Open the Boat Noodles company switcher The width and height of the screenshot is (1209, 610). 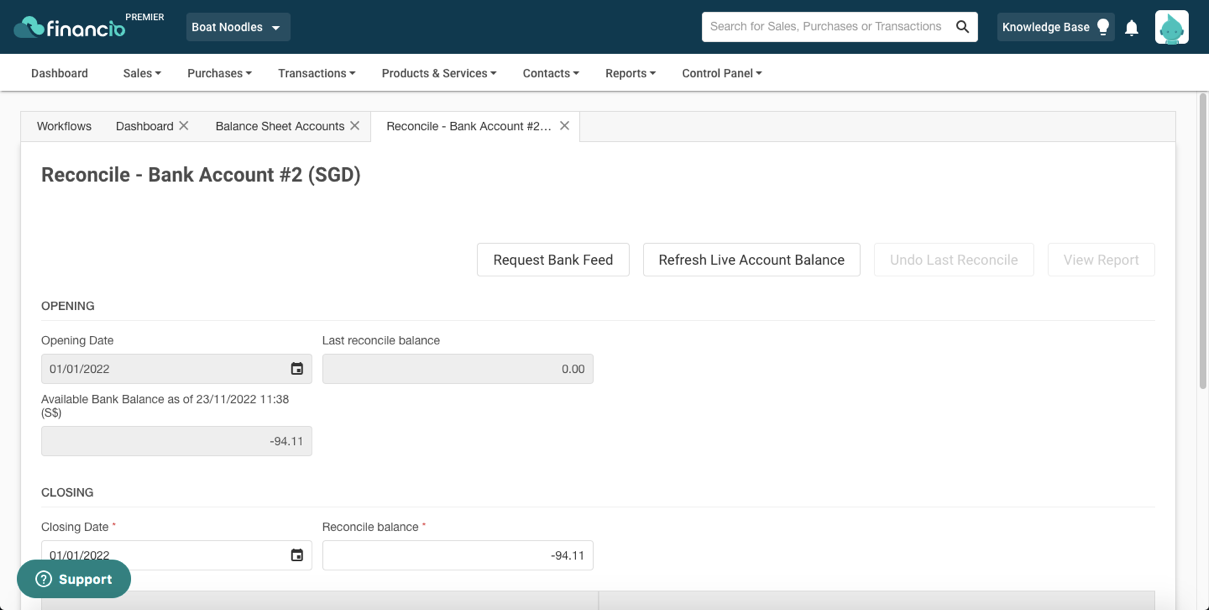tap(237, 27)
